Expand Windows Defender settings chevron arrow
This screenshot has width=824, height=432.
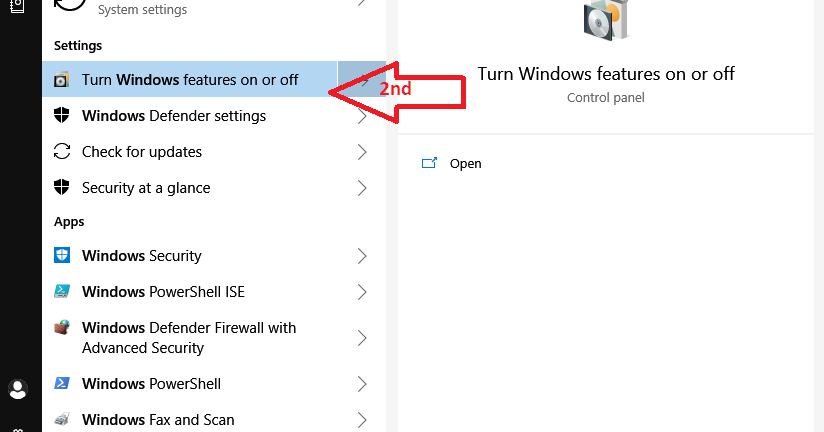[x=362, y=116]
